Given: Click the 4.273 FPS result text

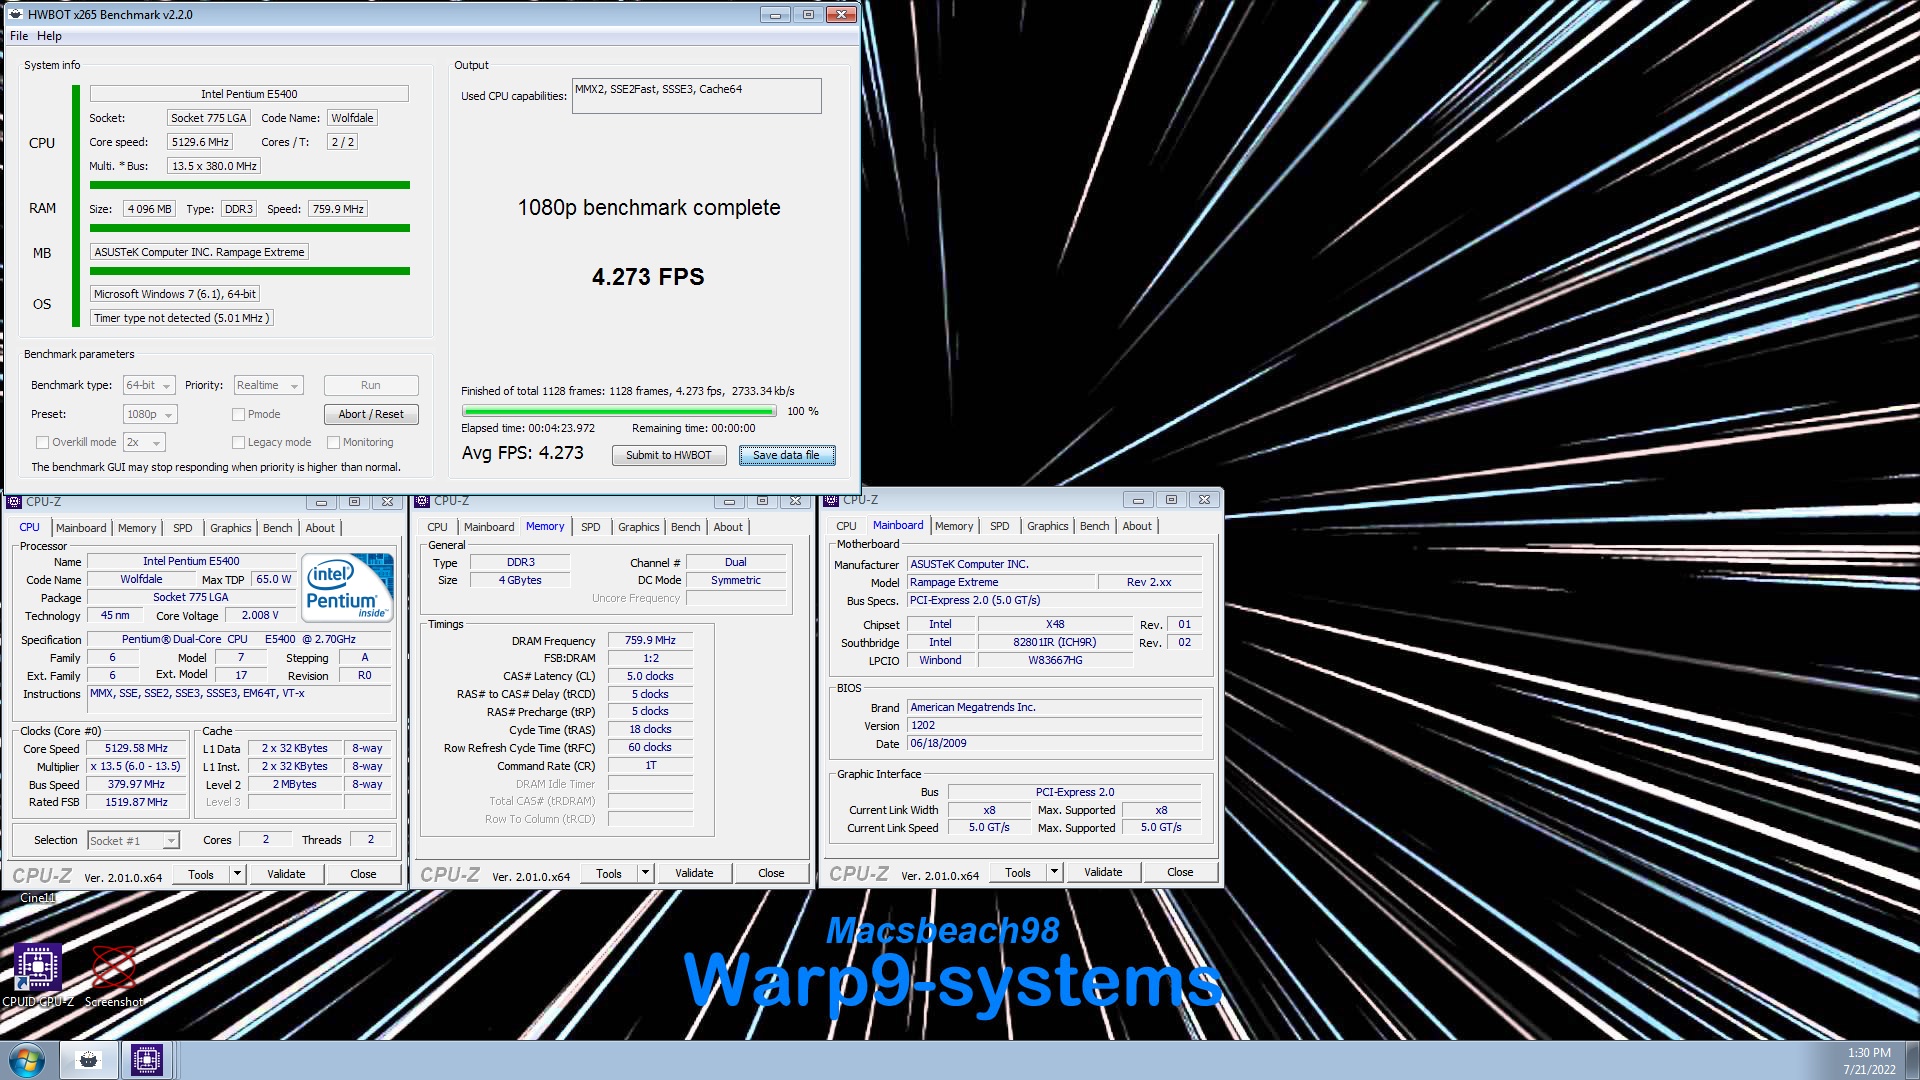Looking at the screenshot, I should 648,277.
